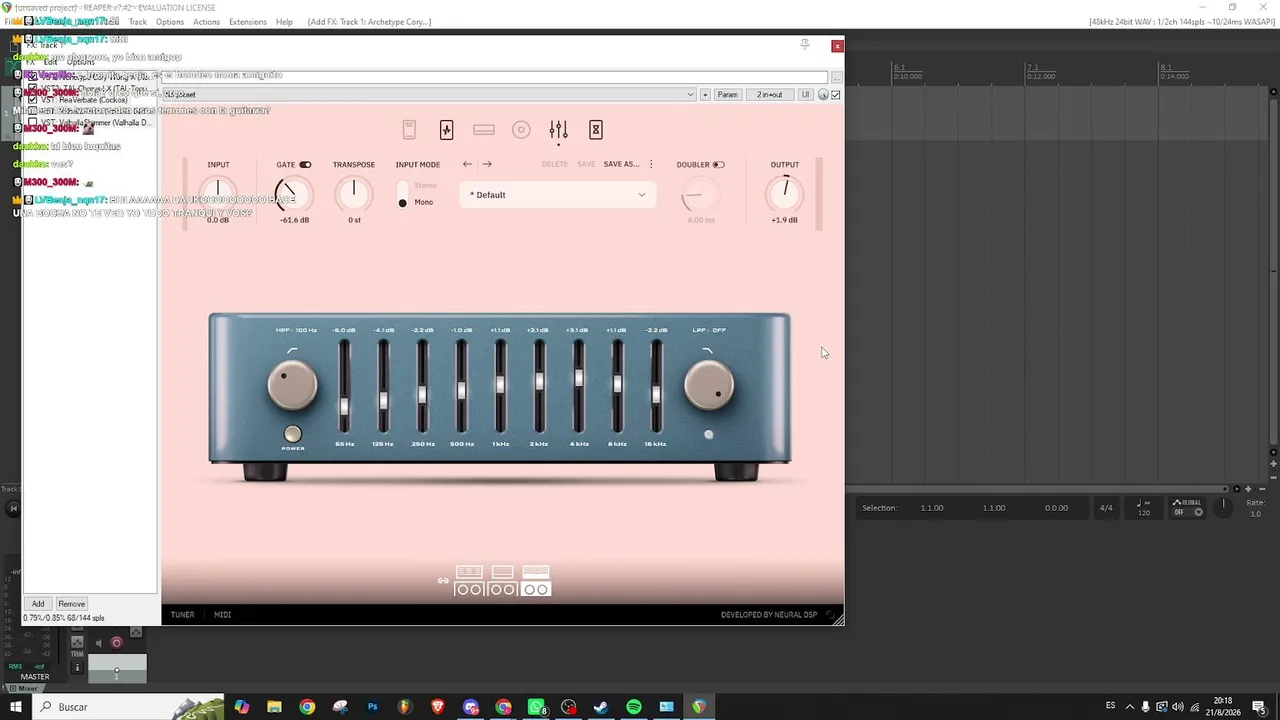The image size is (1280, 720).
Task: Expand the REAPER FX preset combo box
Action: [x=429, y=95]
